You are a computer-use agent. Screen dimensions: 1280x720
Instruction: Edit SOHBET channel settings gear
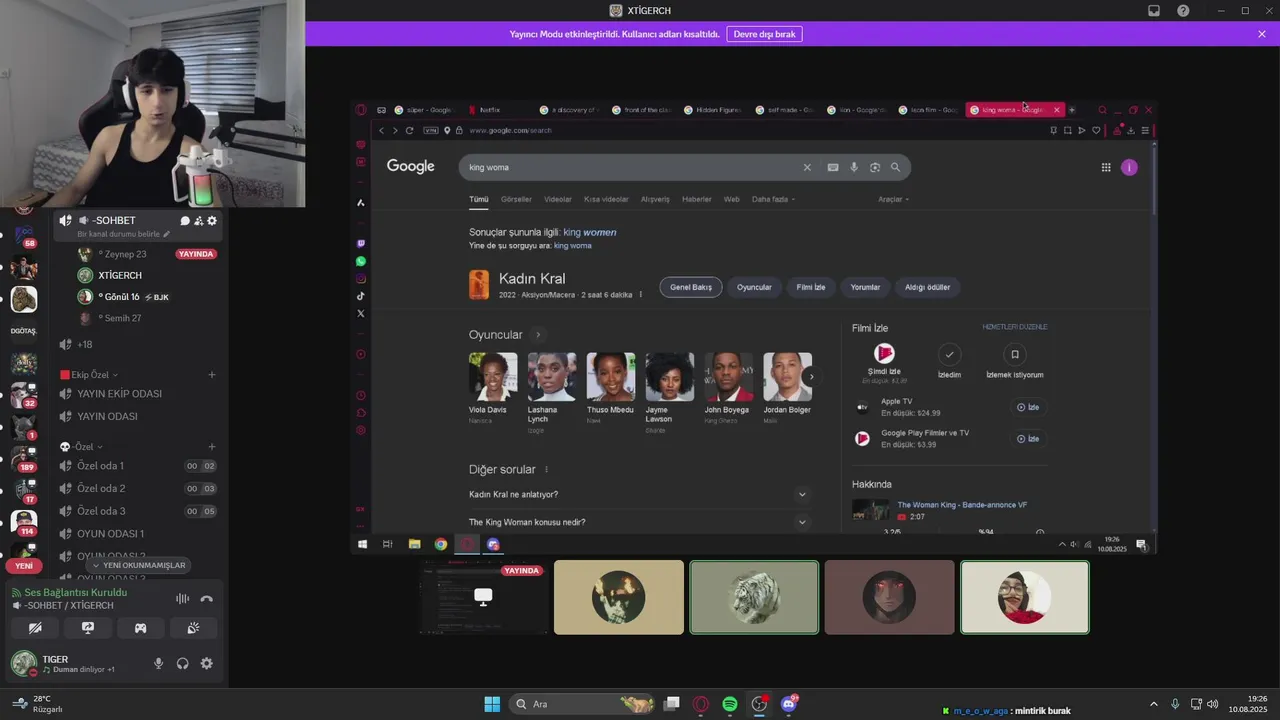(211, 220)
